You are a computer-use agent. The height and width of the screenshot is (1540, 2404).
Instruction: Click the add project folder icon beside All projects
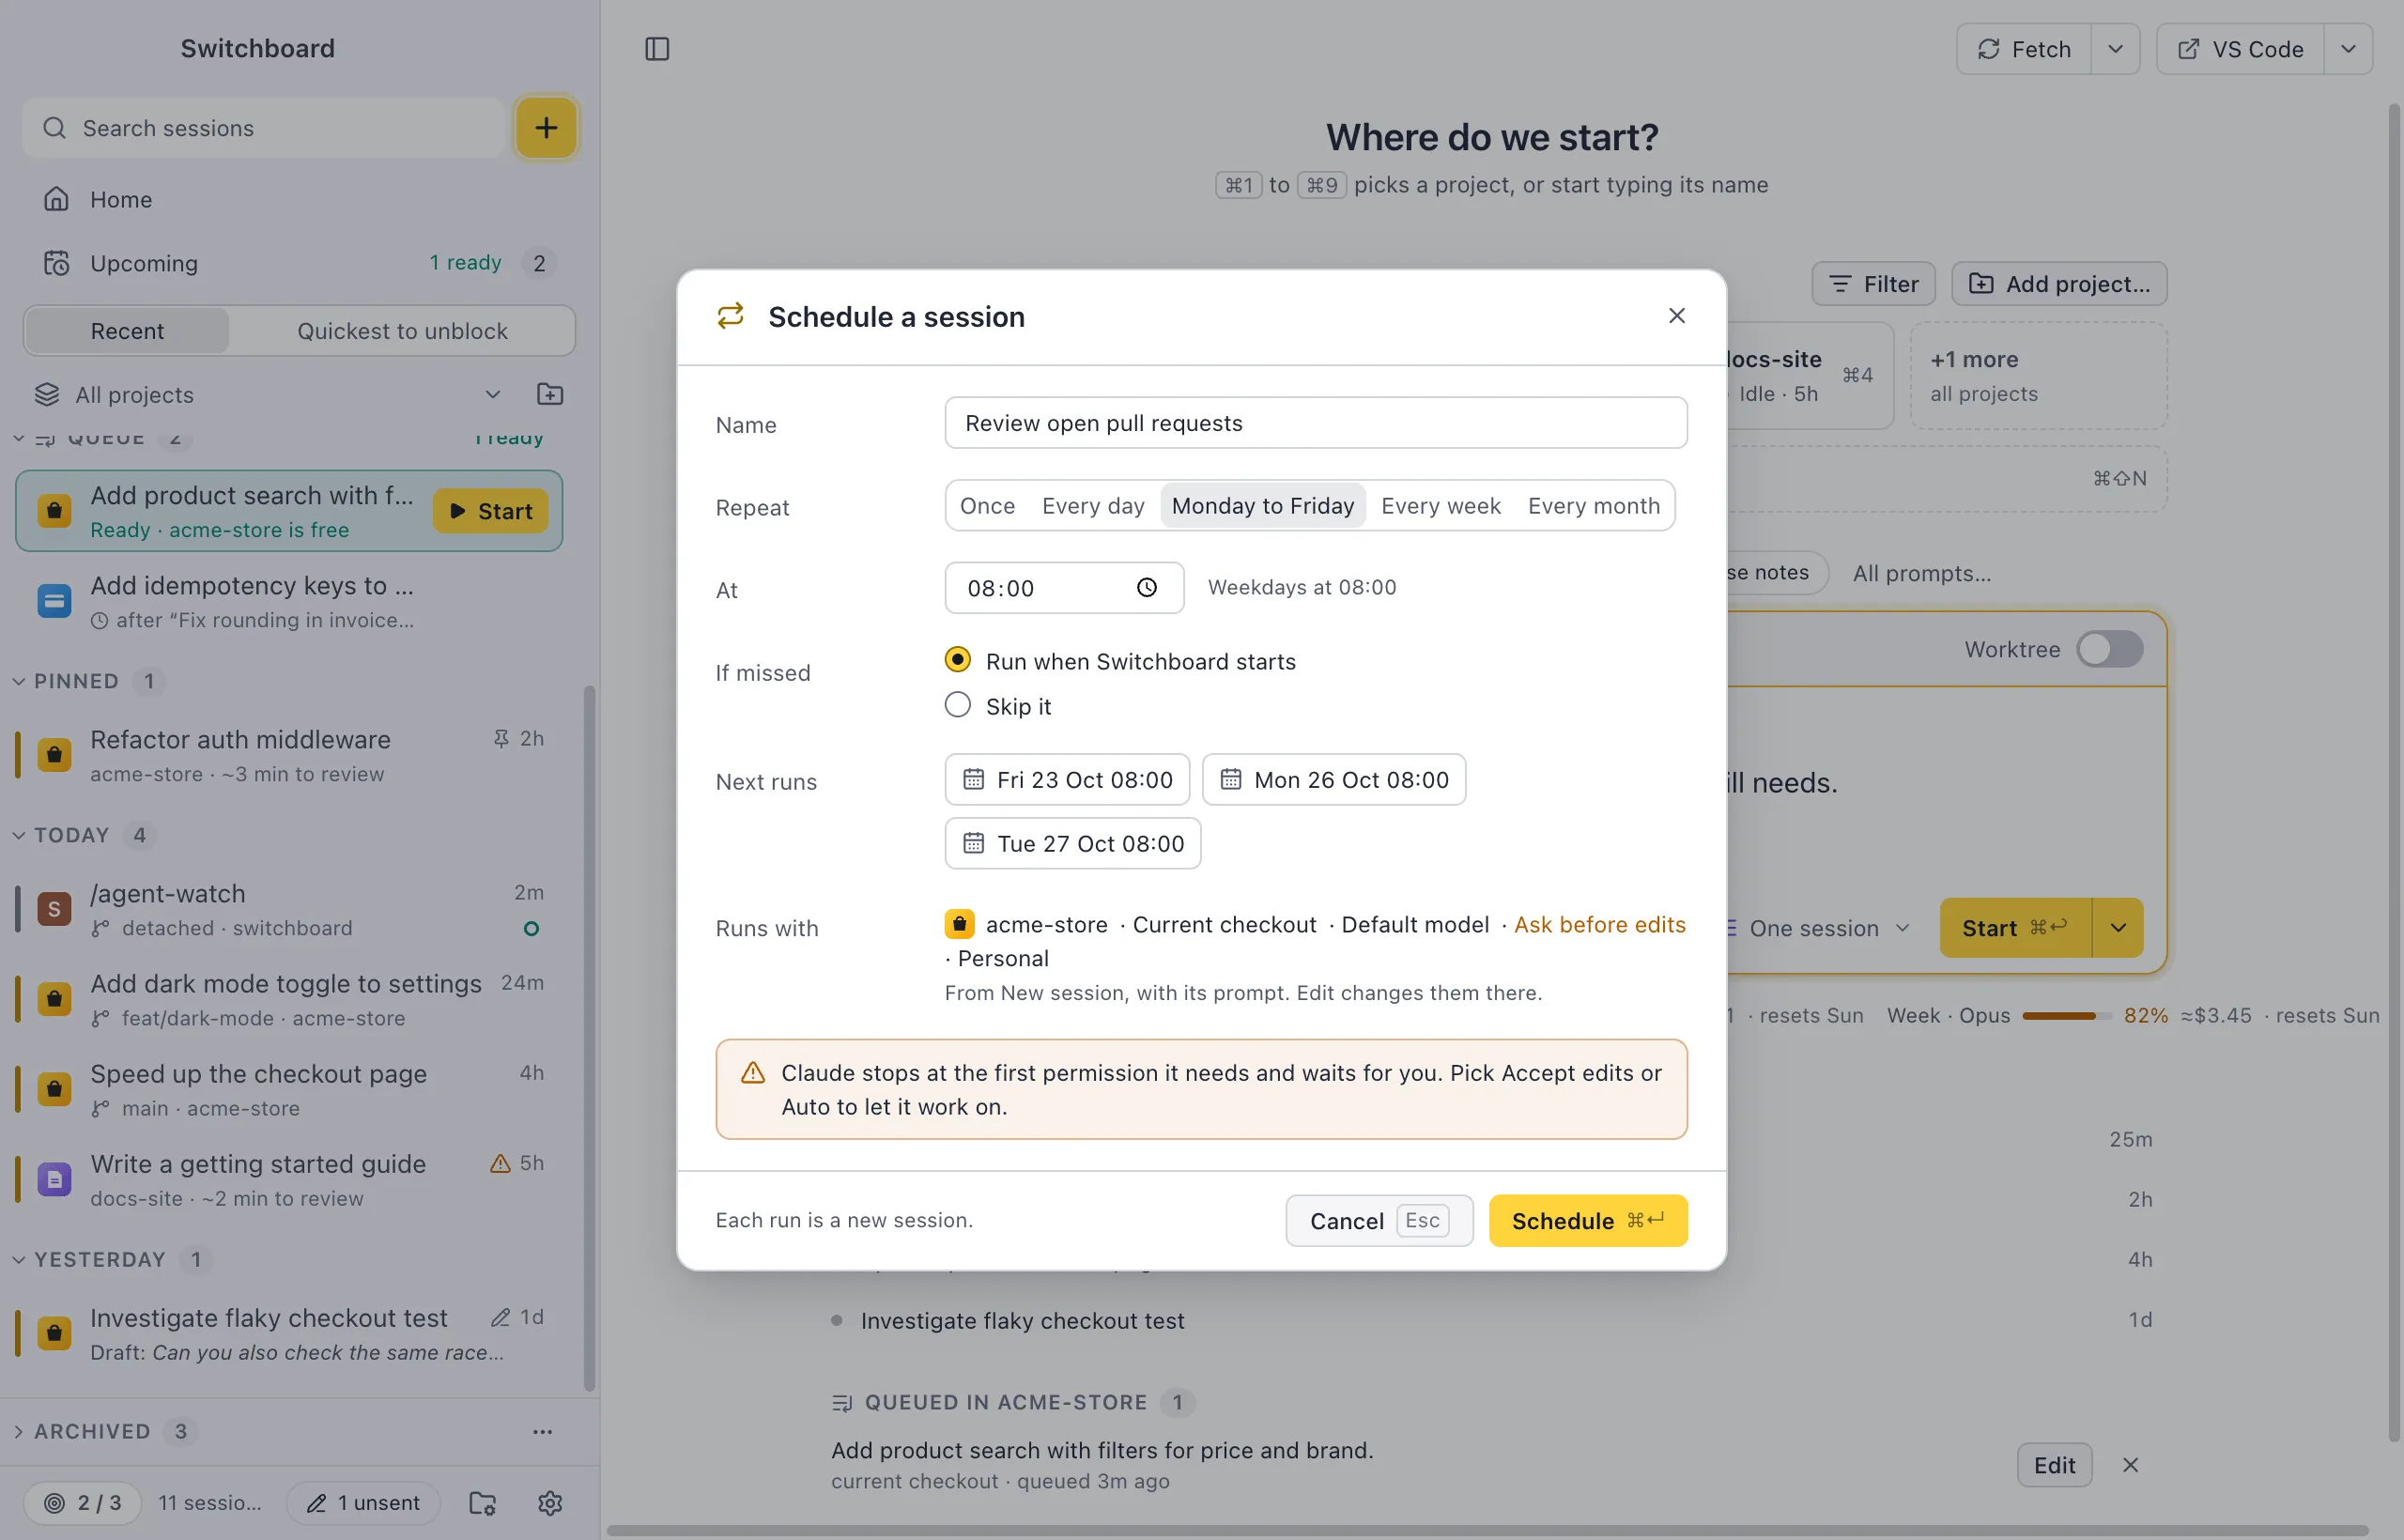(550, 394)
